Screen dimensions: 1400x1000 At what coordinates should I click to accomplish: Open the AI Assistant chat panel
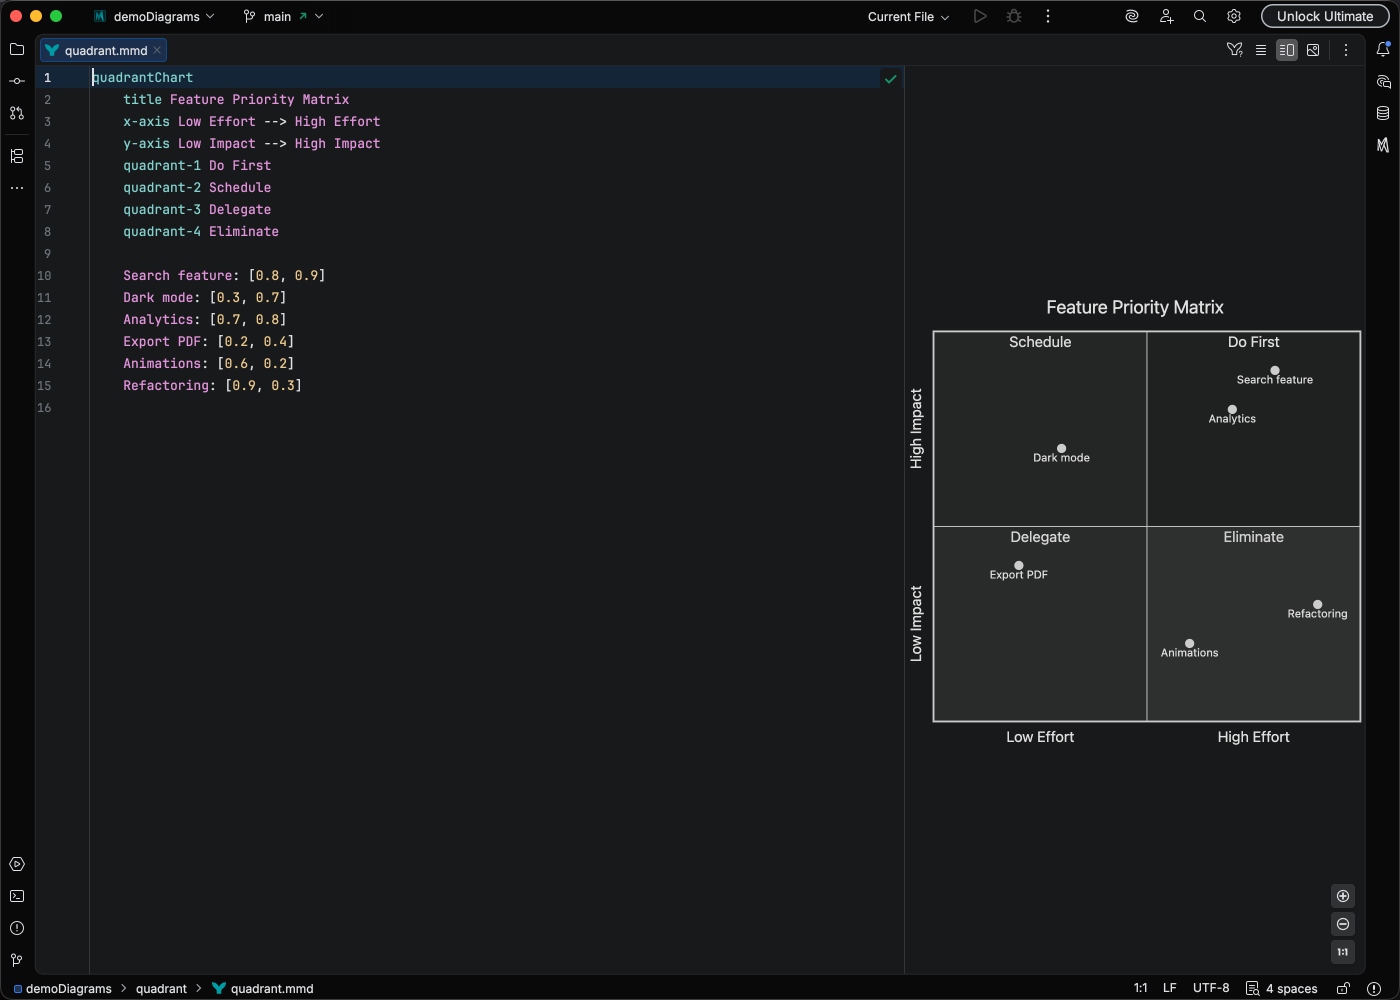1385,81
